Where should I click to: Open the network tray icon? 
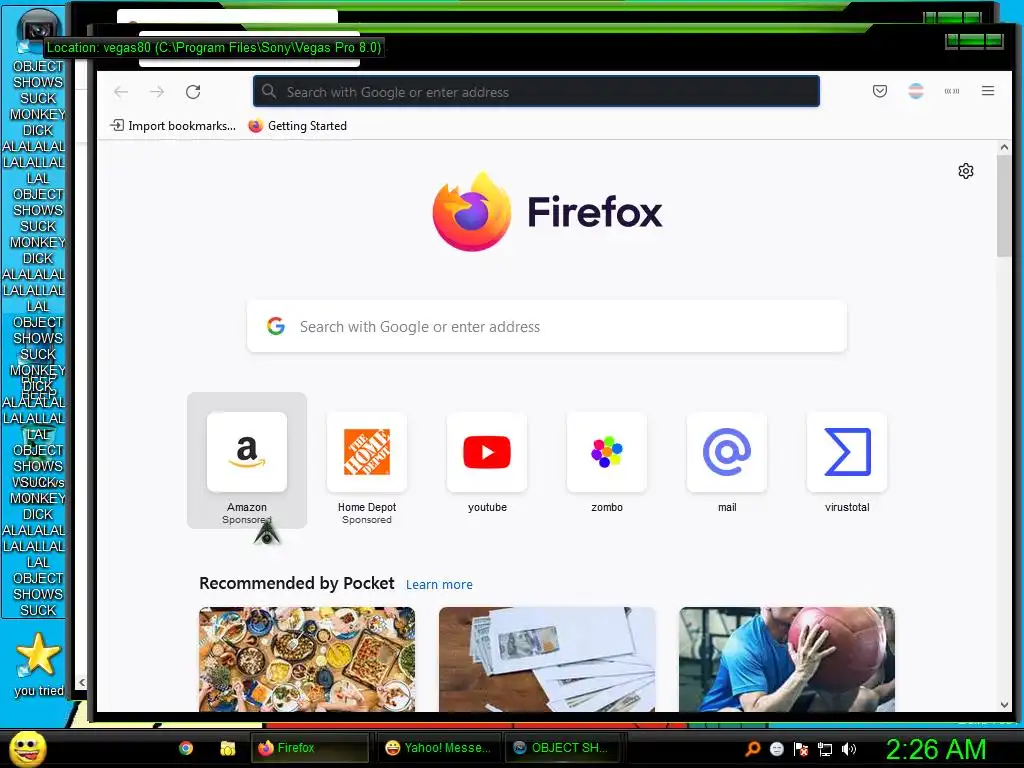[825, 748]
